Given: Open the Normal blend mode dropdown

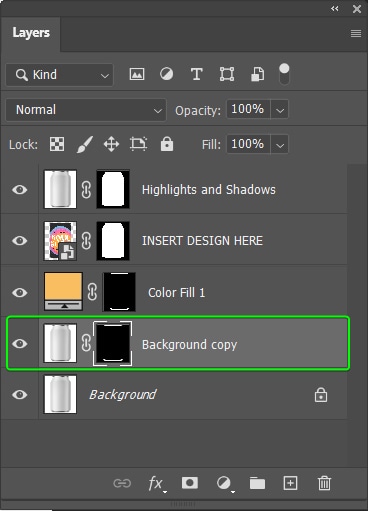Looking at the screenshot, I should coord(86,110).
